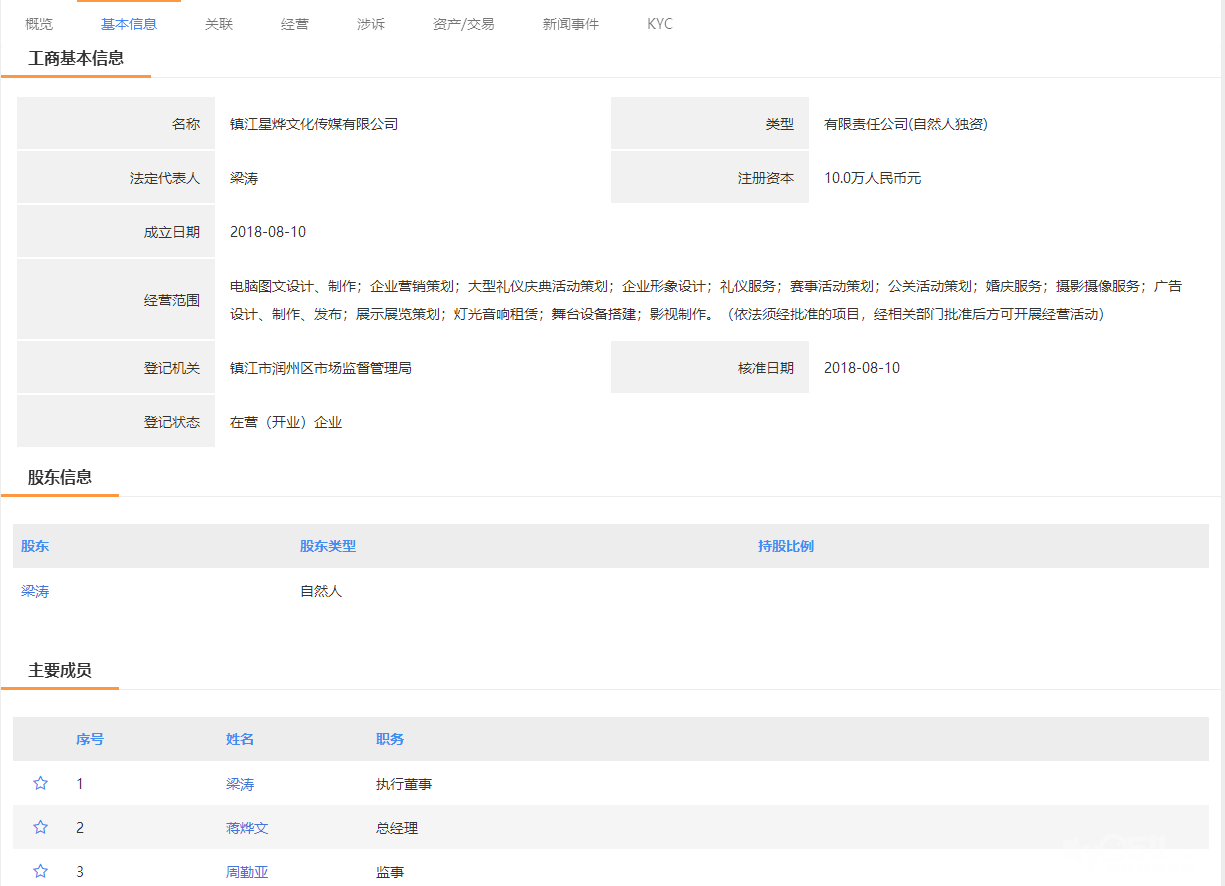The height and width of the screenshot is (886, 1225).
Task: Switch to the 新闻事件 tab
Action: 571,24
